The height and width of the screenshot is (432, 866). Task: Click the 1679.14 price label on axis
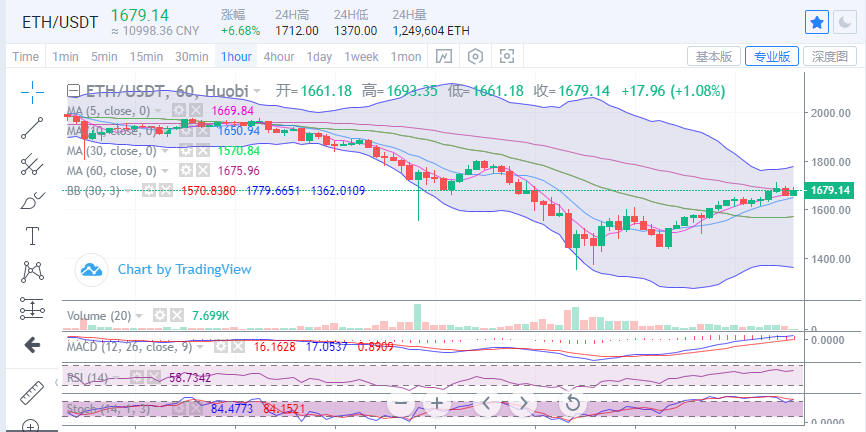pyautogui.click(x=830, y=191)
